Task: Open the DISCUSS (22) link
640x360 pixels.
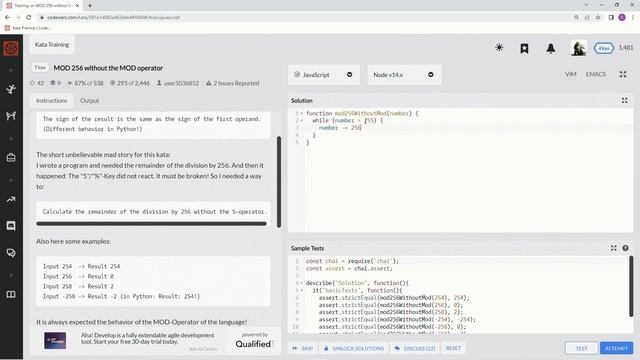Action: click(x=415, y=348)
